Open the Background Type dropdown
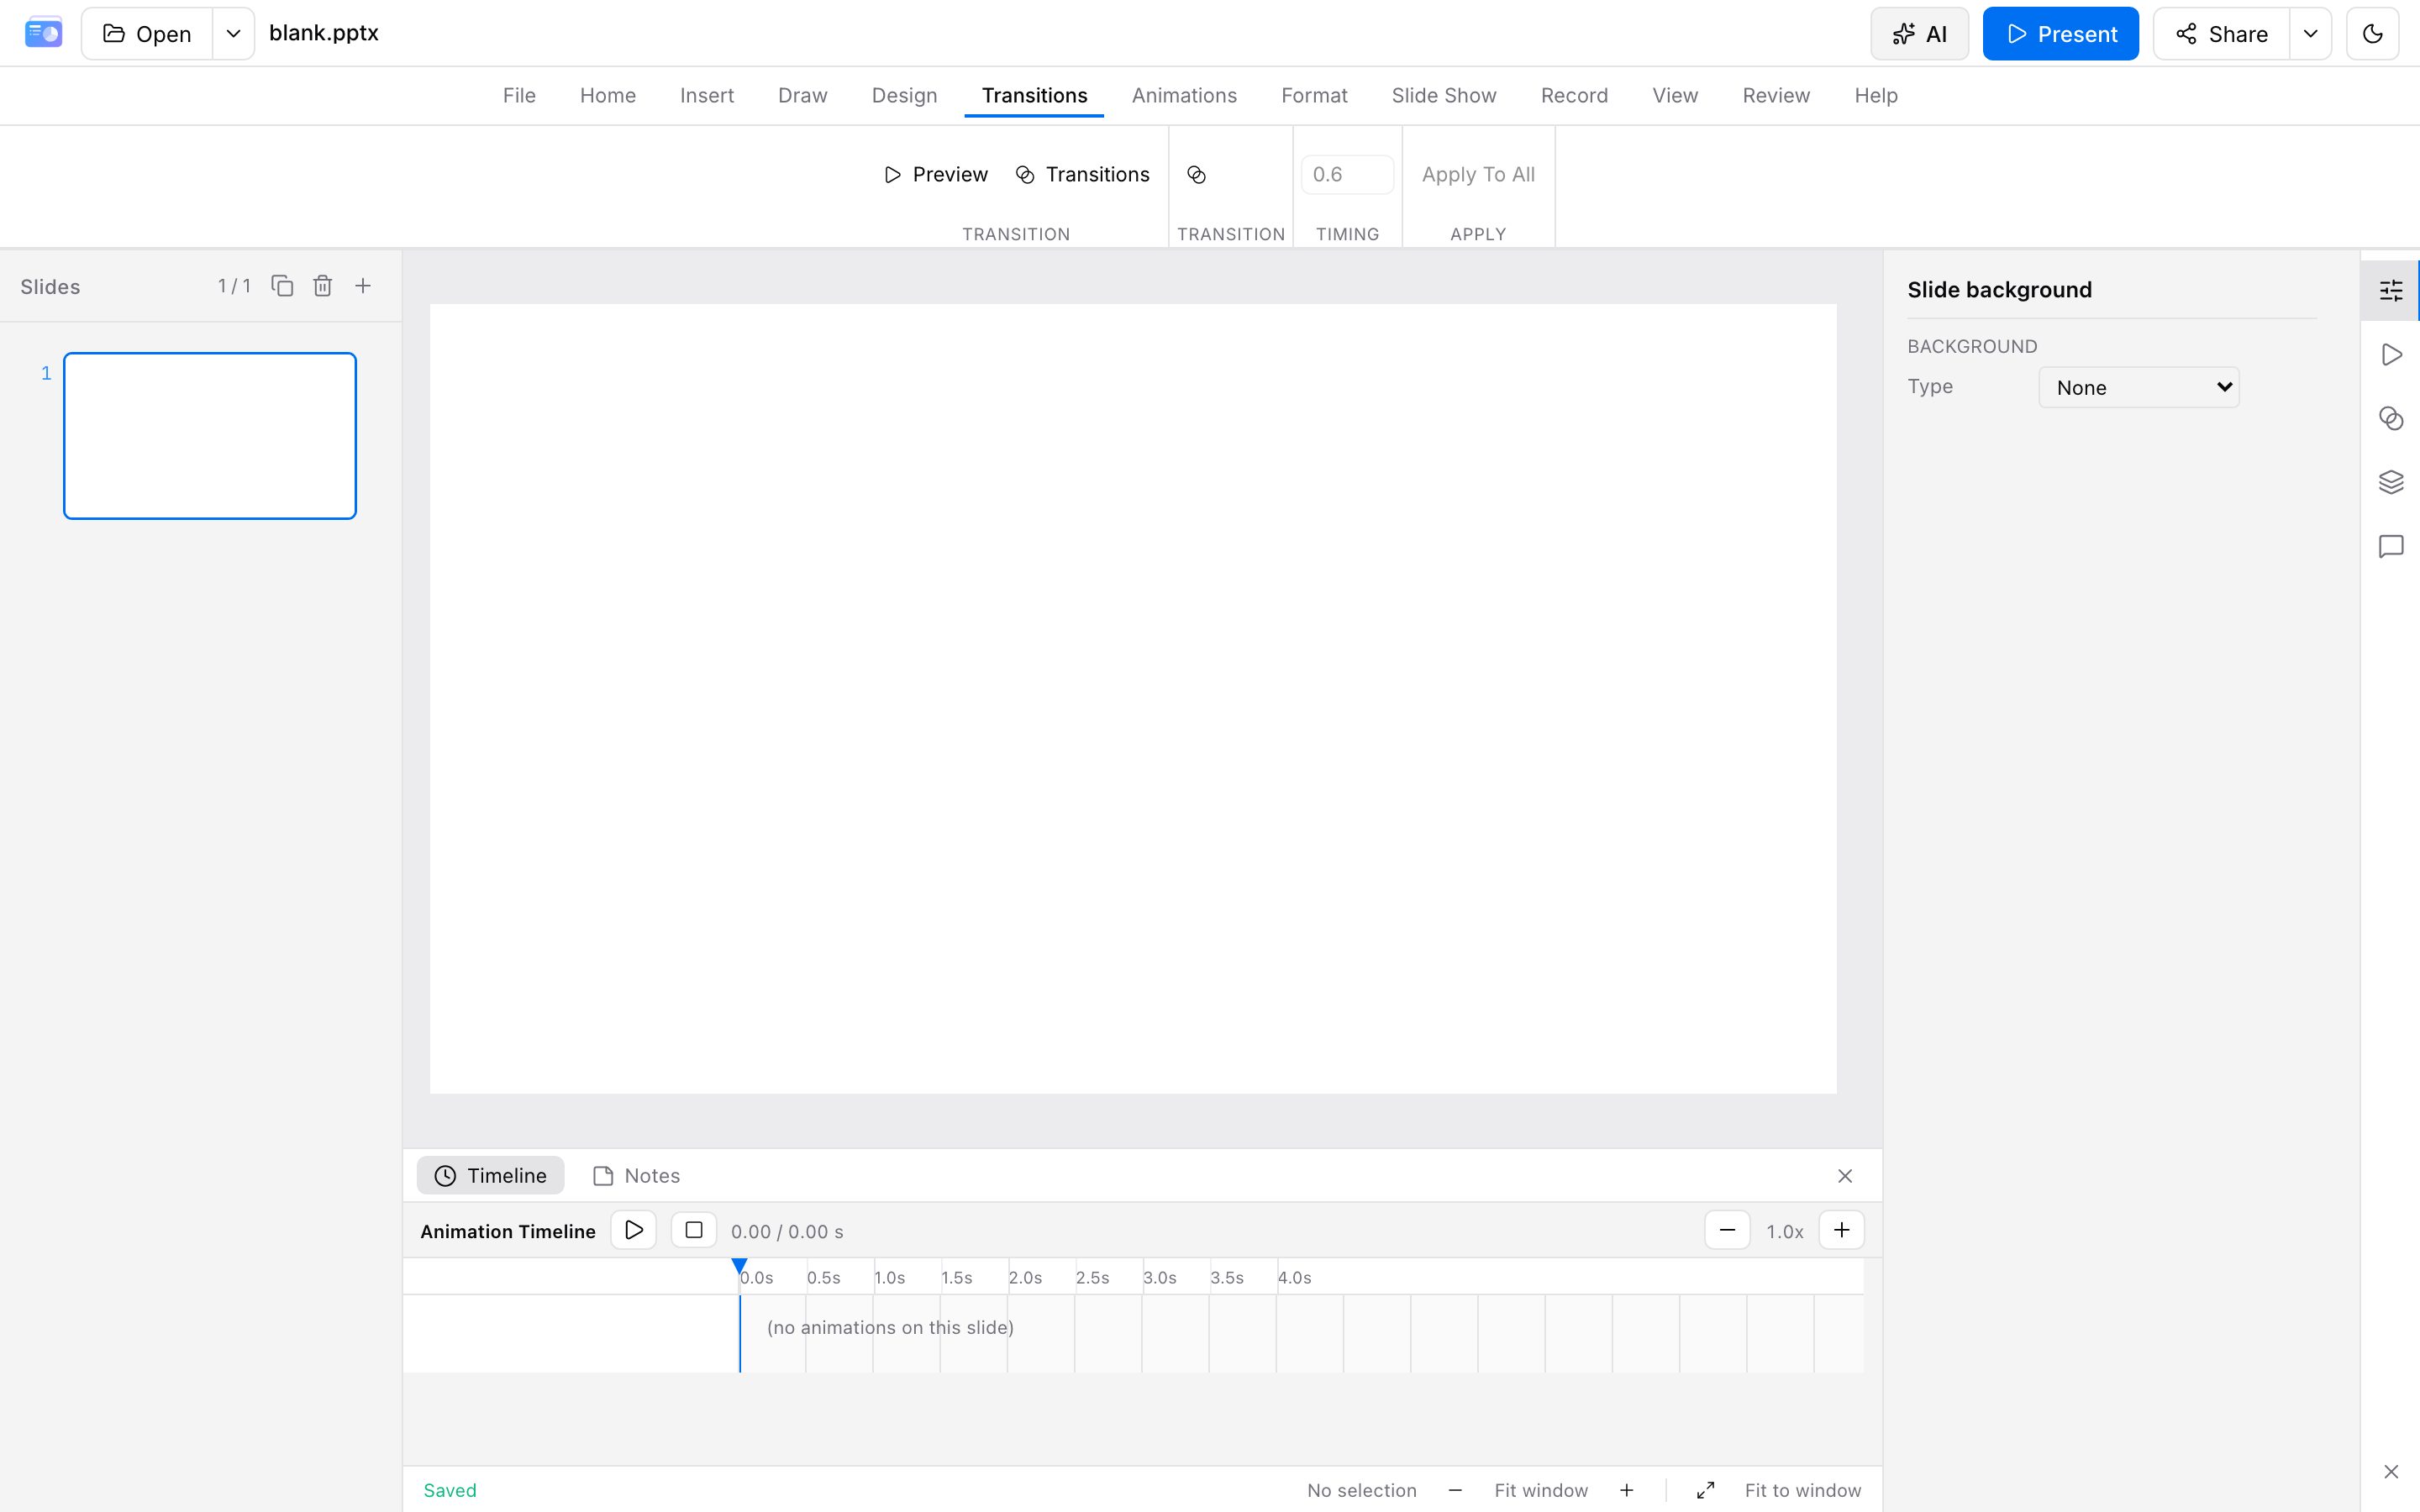 pos(2138,387)
